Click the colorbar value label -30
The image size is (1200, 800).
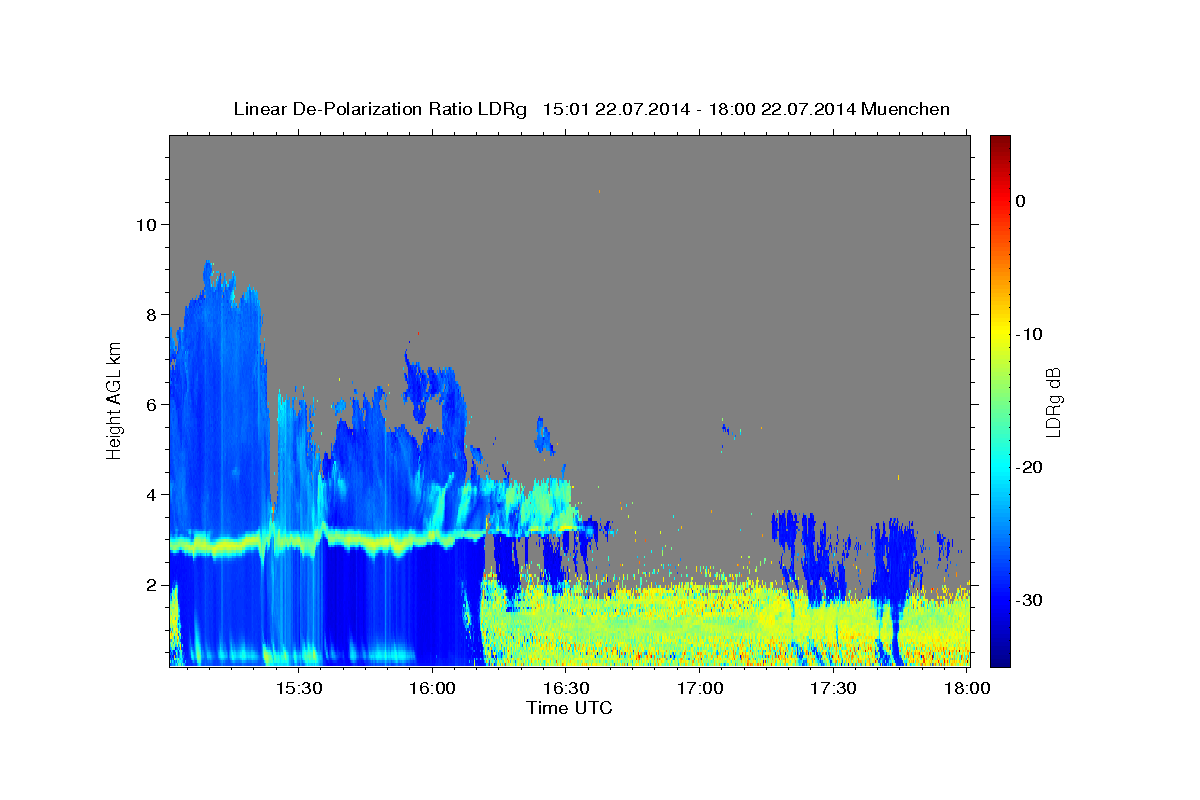(x=1029, y=600)
